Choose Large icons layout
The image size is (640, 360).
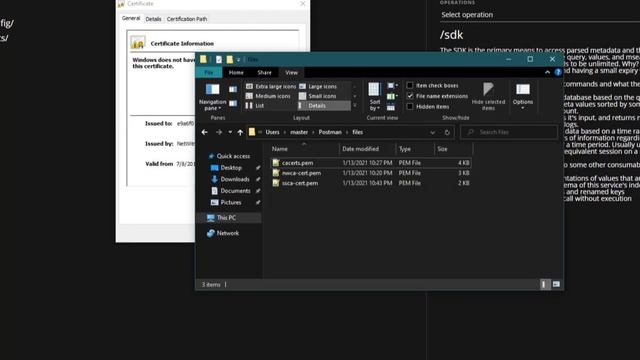coord(318,87)
